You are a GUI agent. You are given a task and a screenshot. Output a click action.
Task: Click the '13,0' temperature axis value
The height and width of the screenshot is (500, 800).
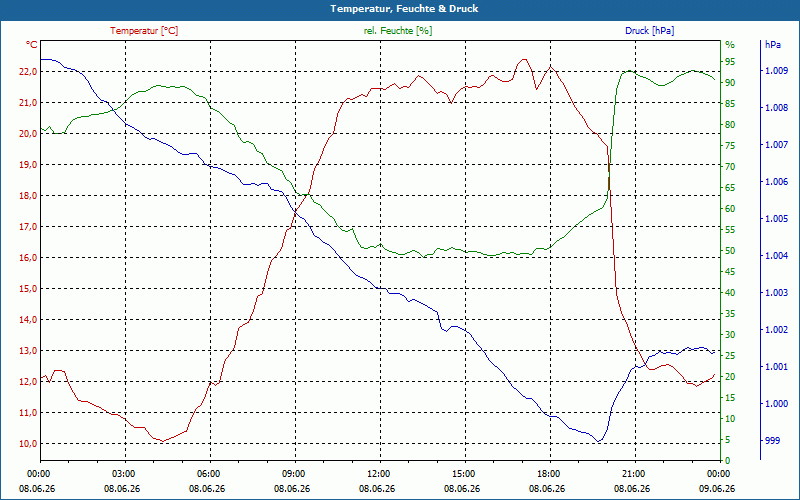click(x=28, y=351)
